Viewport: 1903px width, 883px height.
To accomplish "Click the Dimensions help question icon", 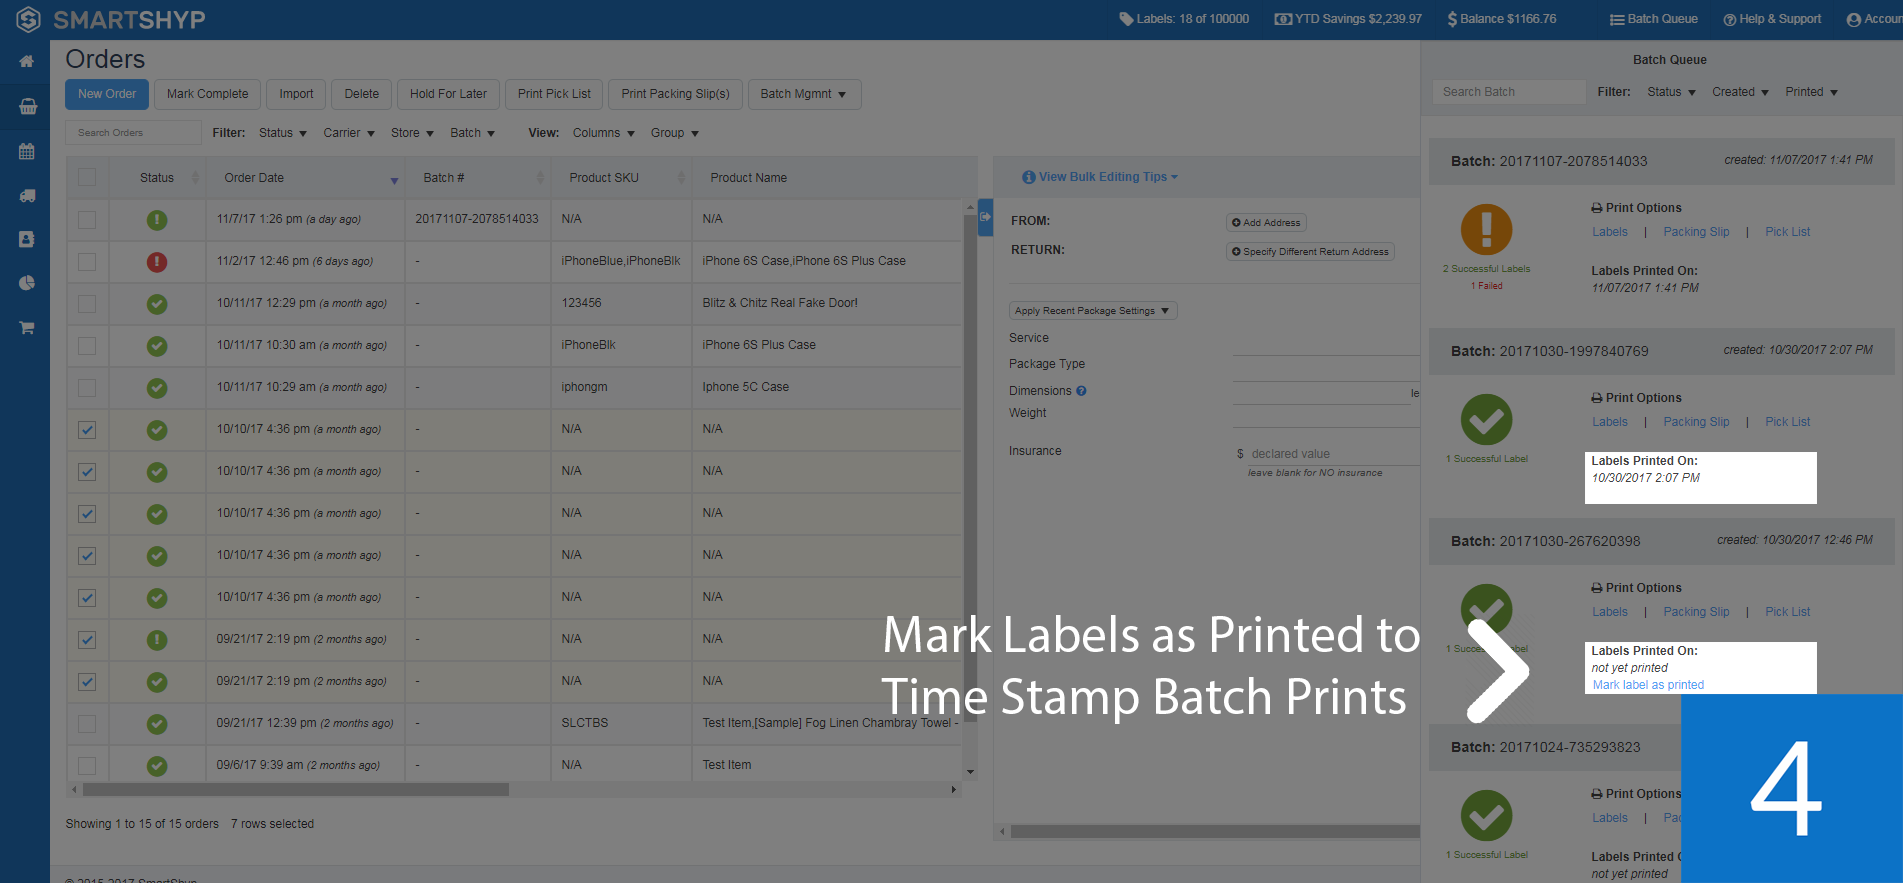I will [x=1081, y=391].
